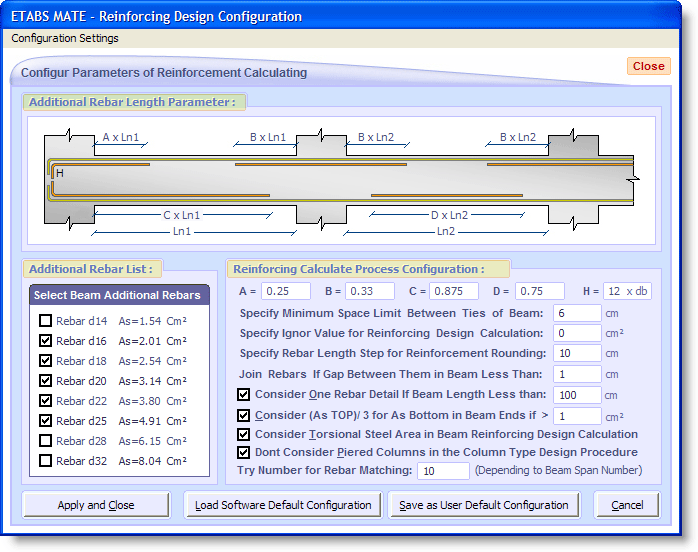698x552 pixels.
Task: Disable Dont Consider Piered Columns option
Action: coord(244,452)
